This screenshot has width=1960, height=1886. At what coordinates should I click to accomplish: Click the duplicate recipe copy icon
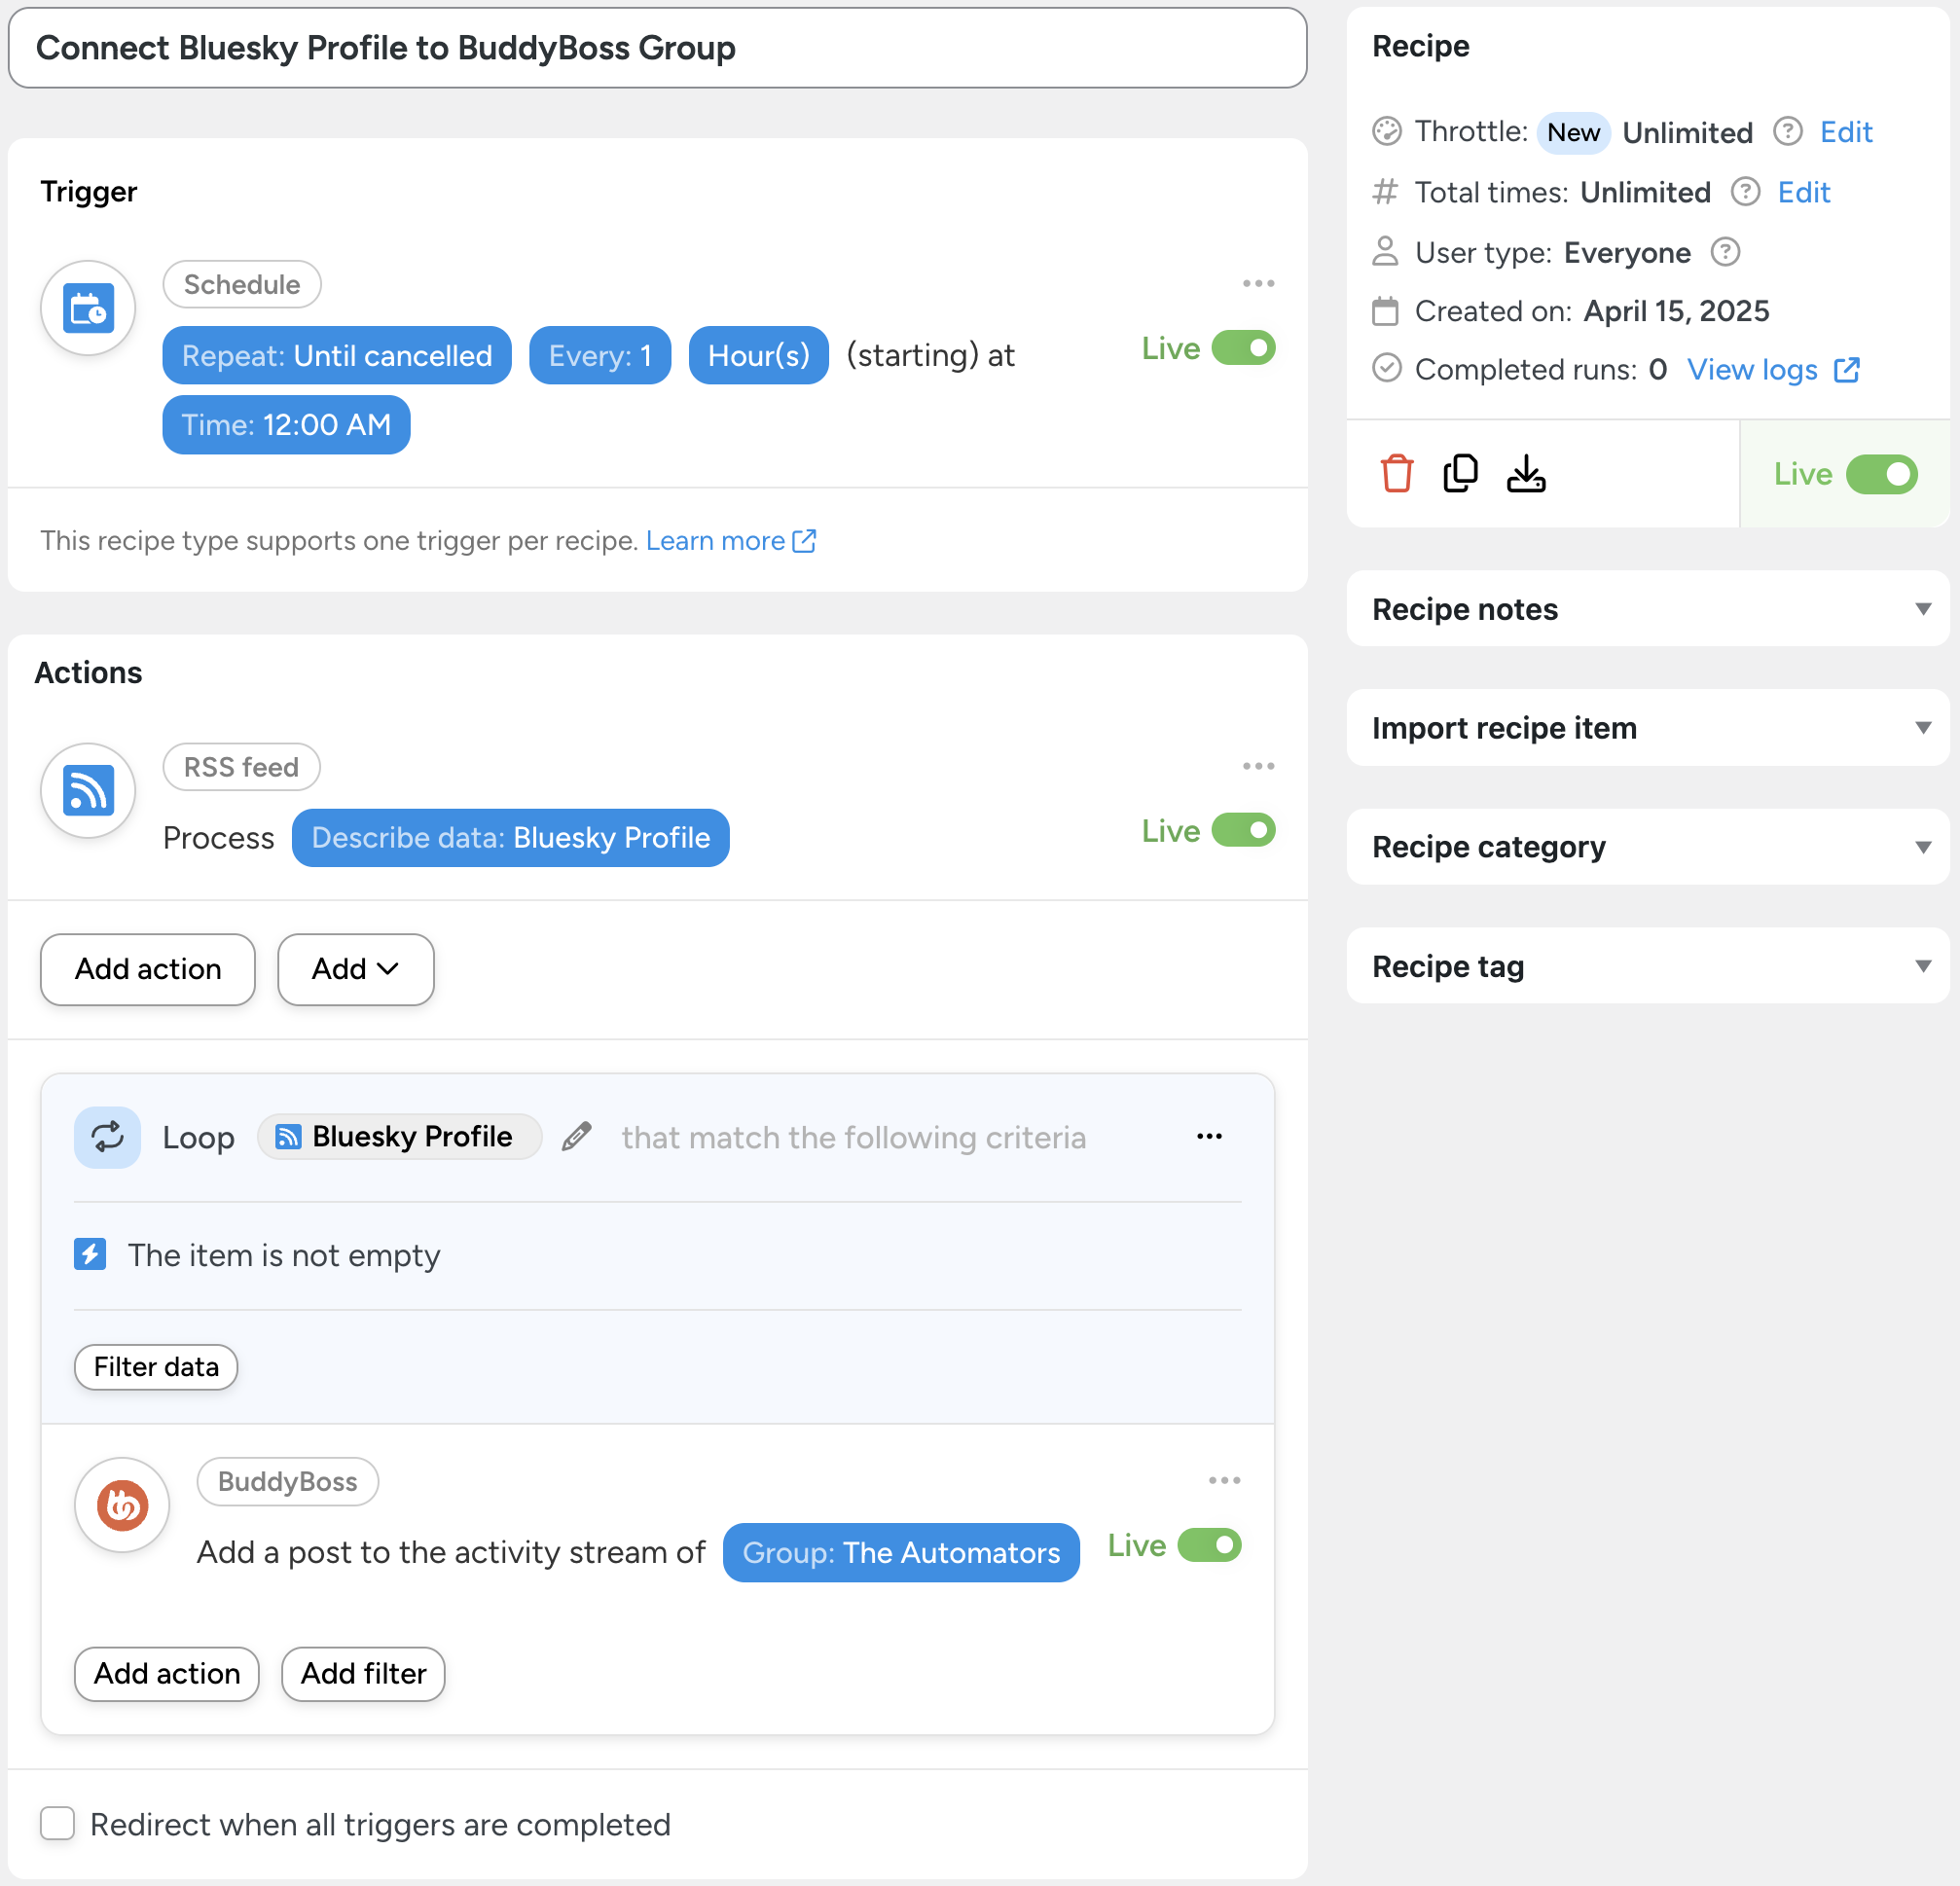[x=1460, y=473]
